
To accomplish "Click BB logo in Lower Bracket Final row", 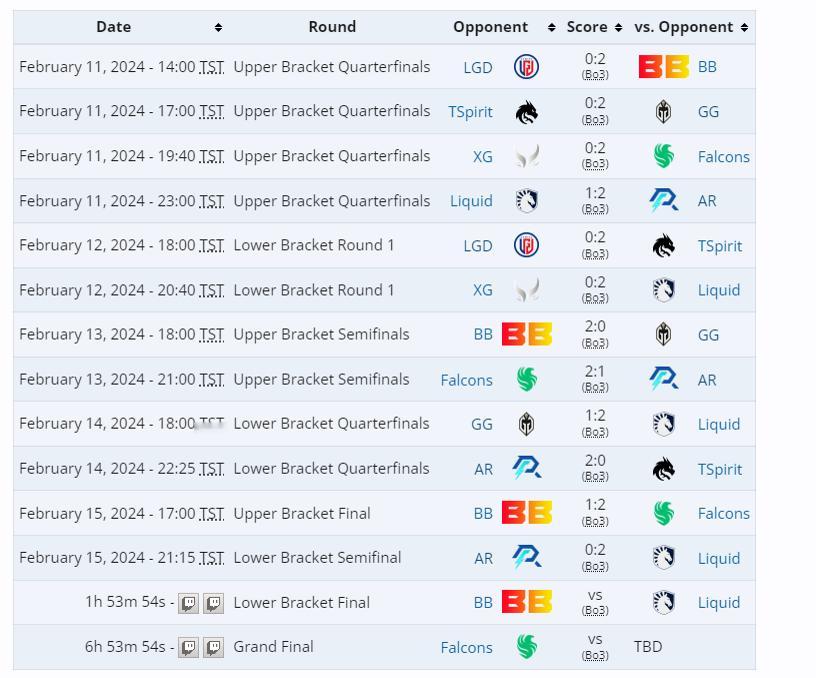I will point(527,602).
